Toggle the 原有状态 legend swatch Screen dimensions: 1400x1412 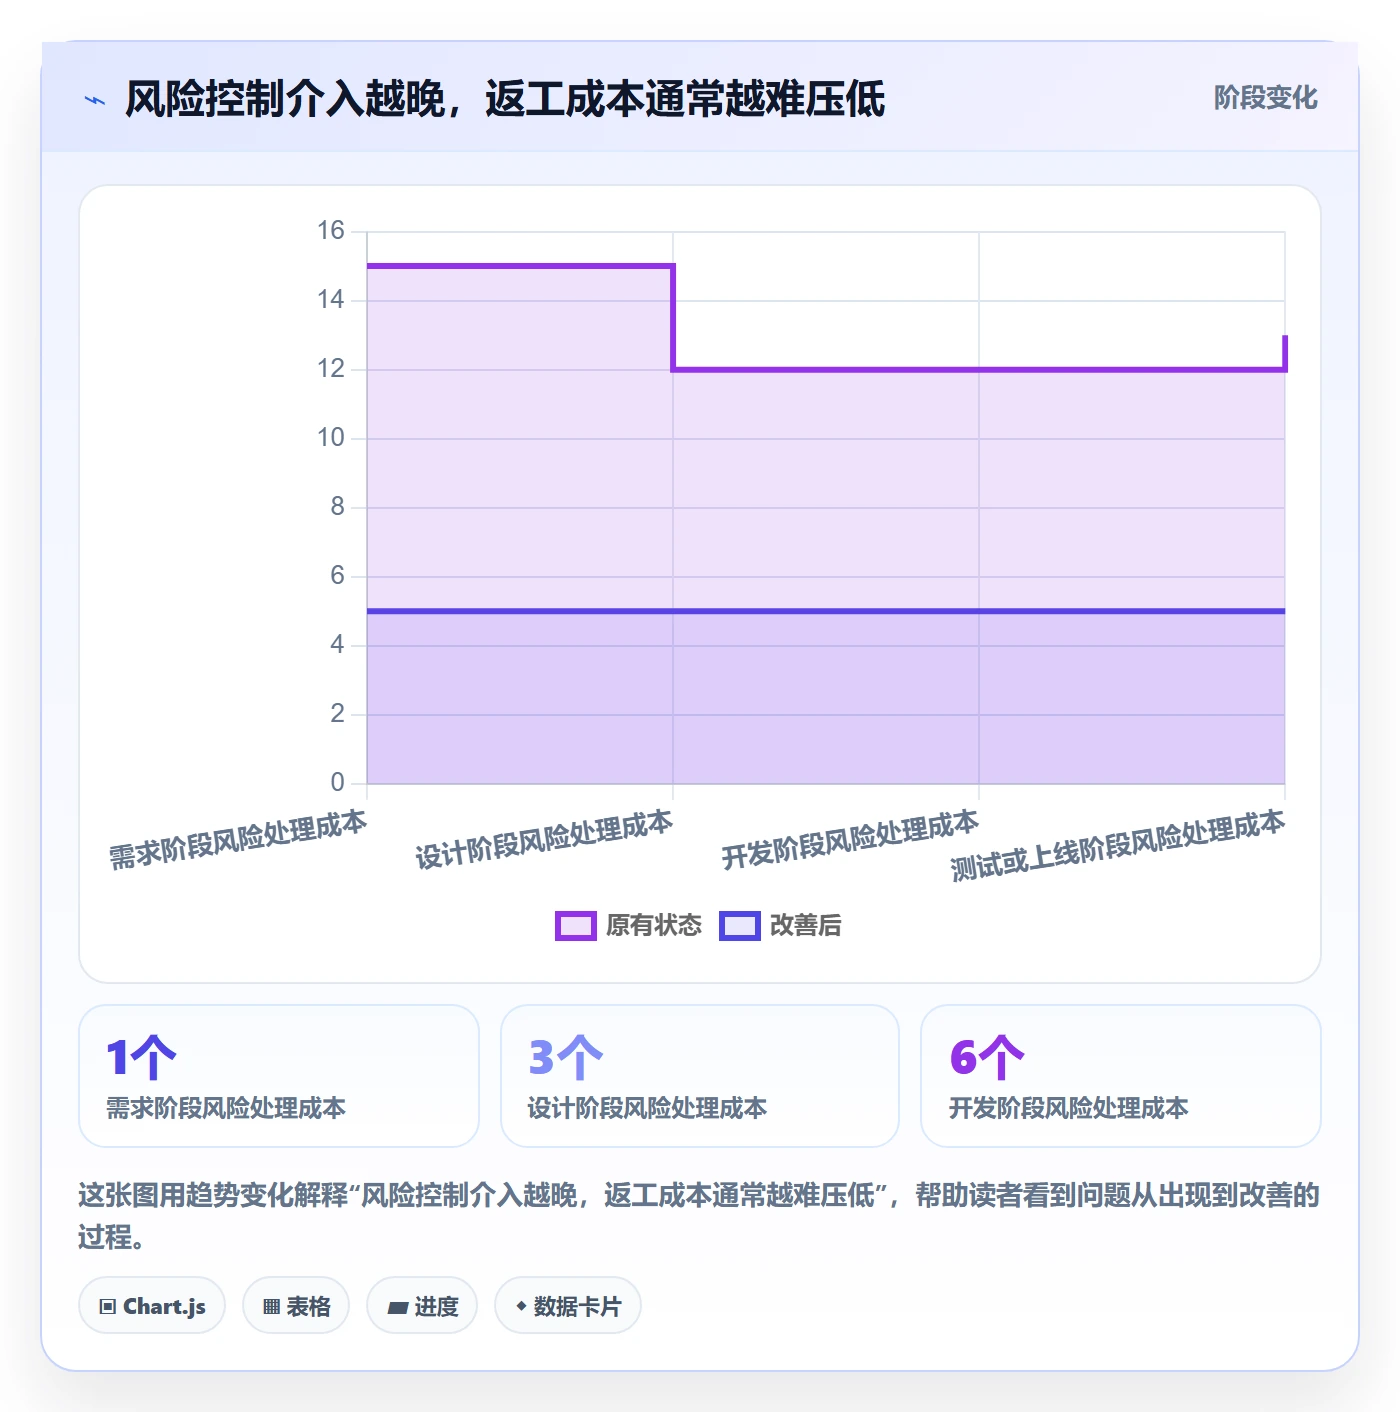click(575, 926)
